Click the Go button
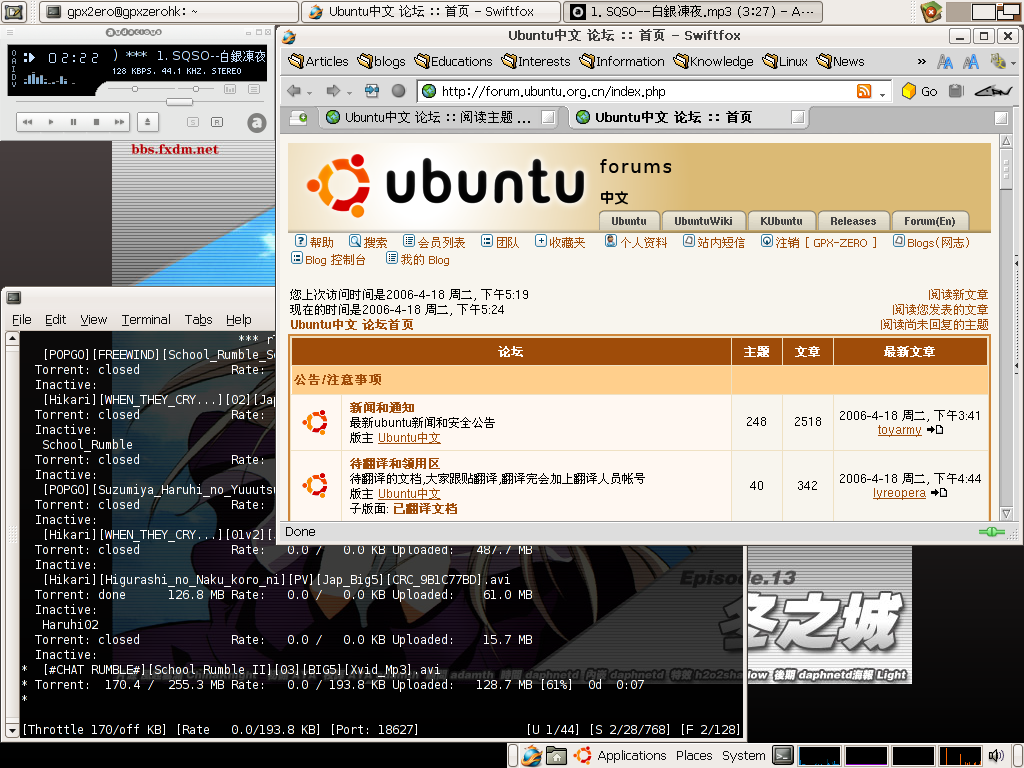1024x768 pixels. (920, 91)
